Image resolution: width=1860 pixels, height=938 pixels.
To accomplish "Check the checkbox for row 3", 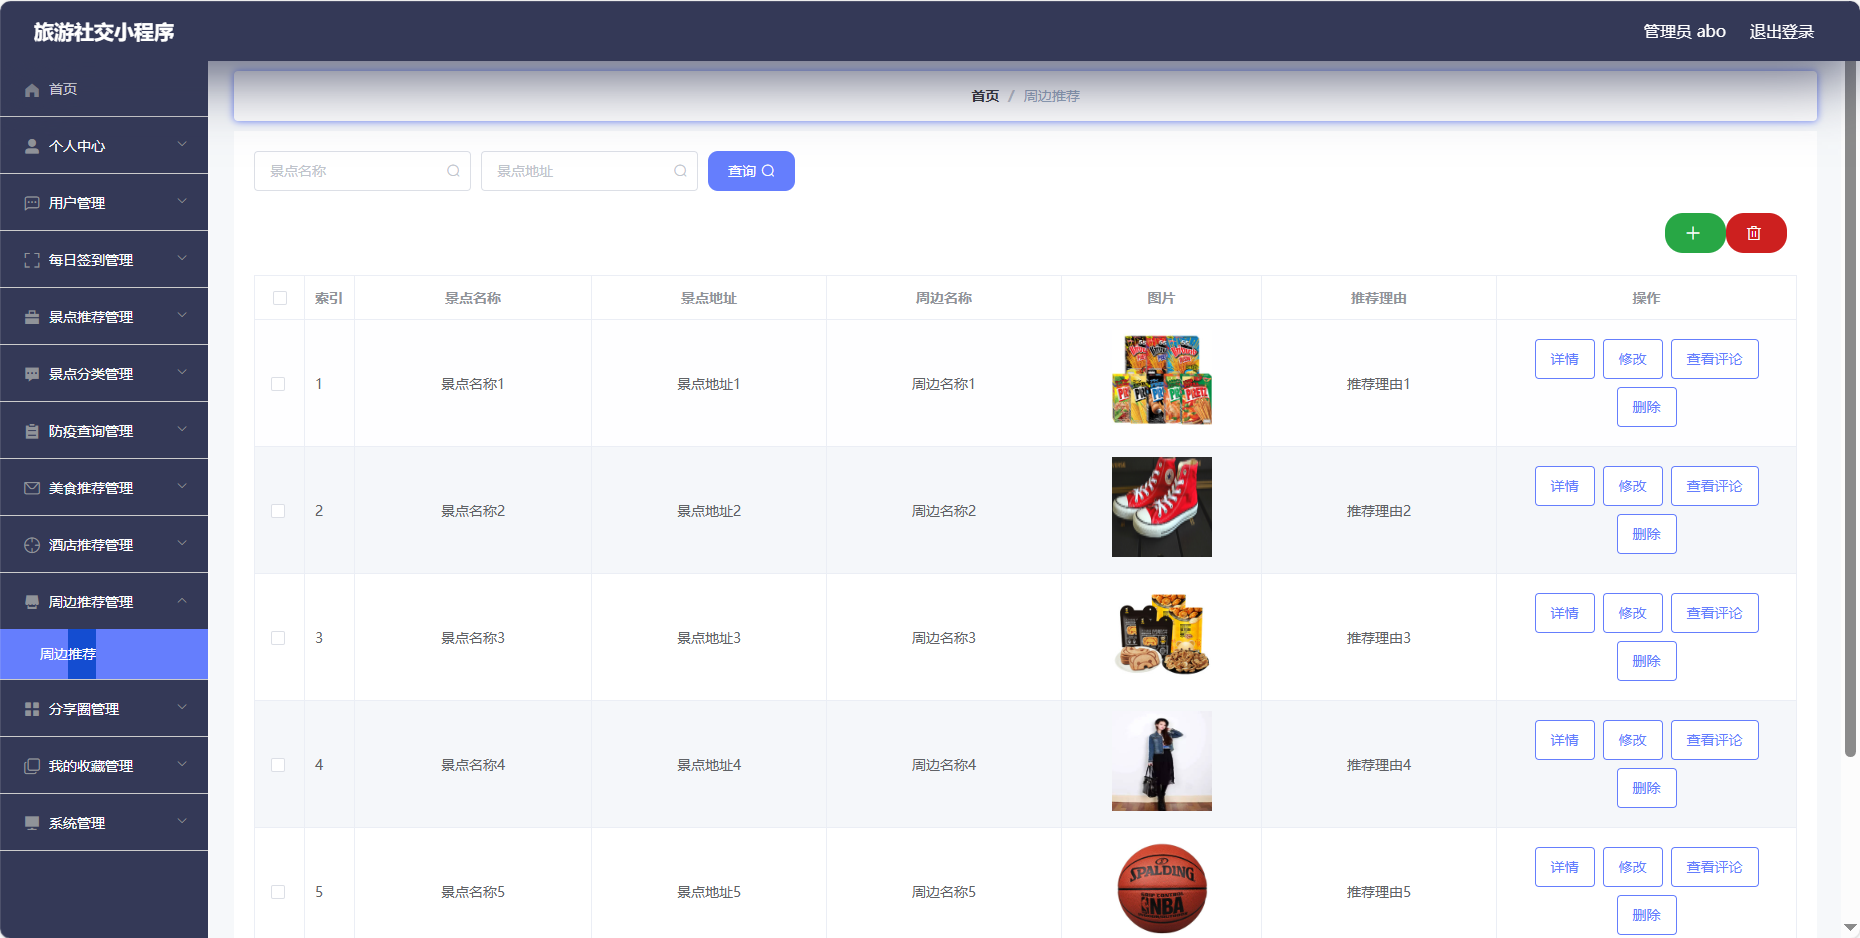I will click(278, 638).
